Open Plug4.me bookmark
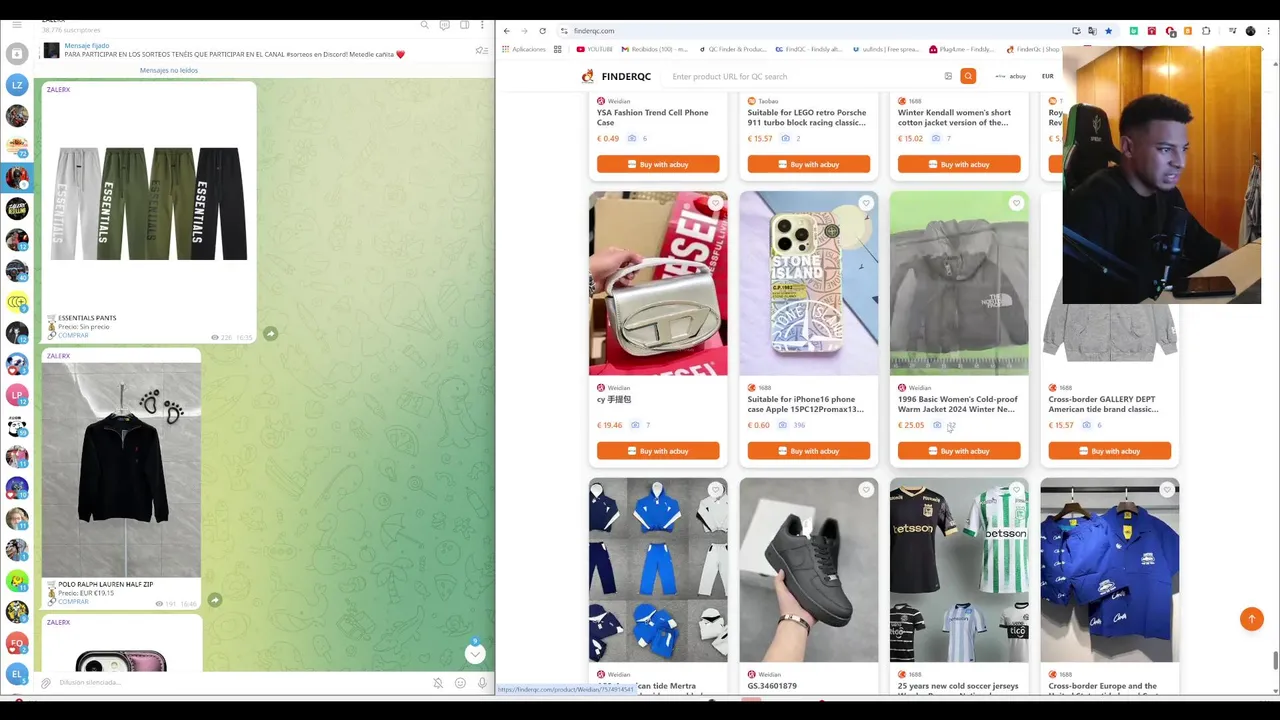 click(962, 49)
